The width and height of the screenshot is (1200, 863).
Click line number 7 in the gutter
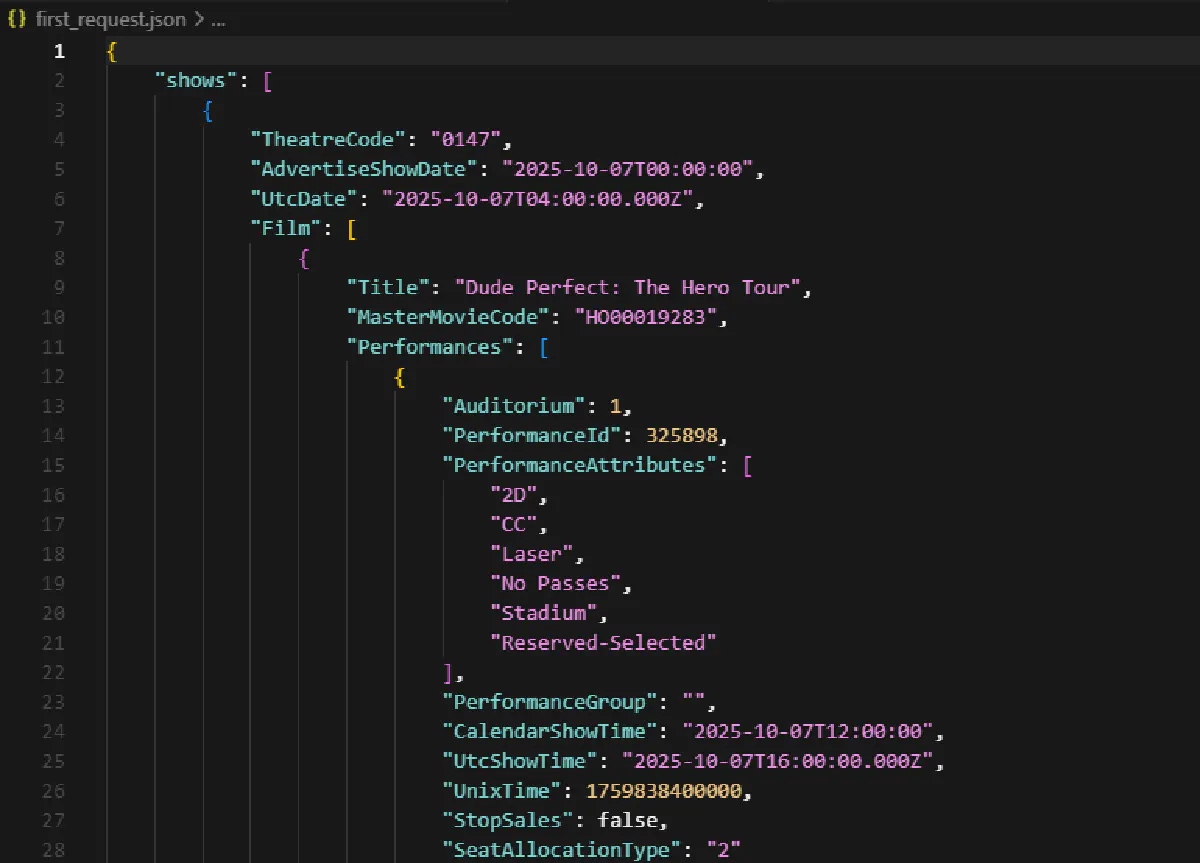click(x=59, y=229)
